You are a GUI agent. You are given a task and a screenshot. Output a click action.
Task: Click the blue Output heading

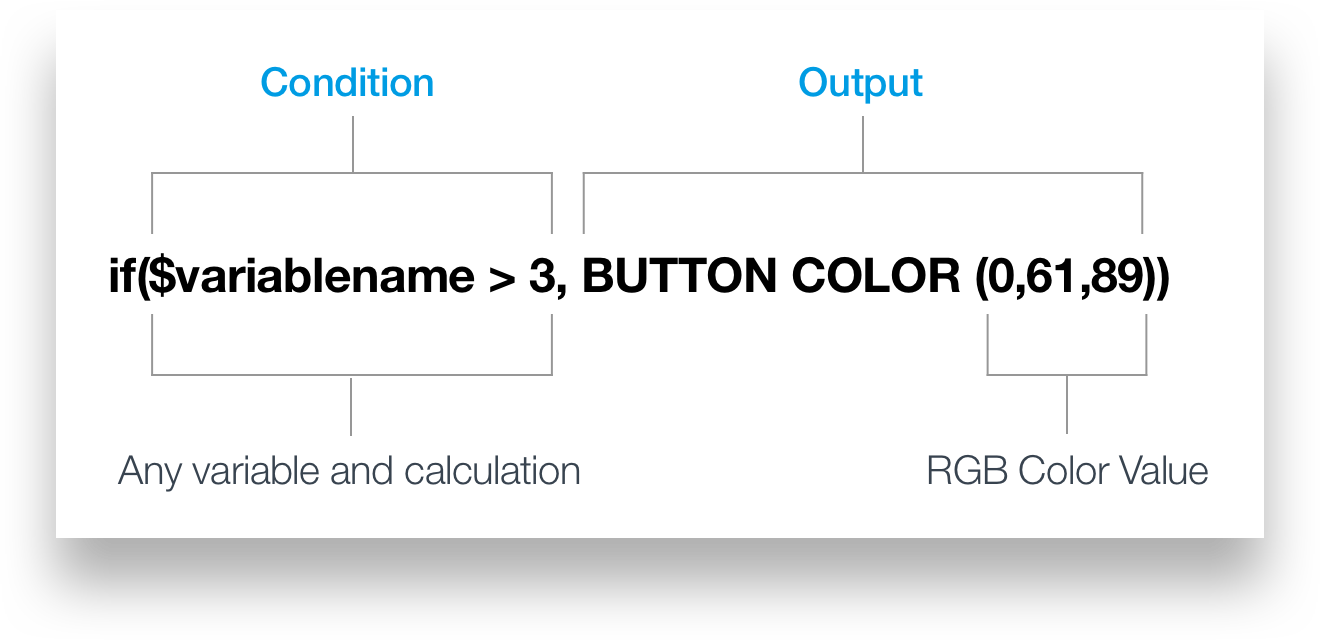tap(861, 83)
